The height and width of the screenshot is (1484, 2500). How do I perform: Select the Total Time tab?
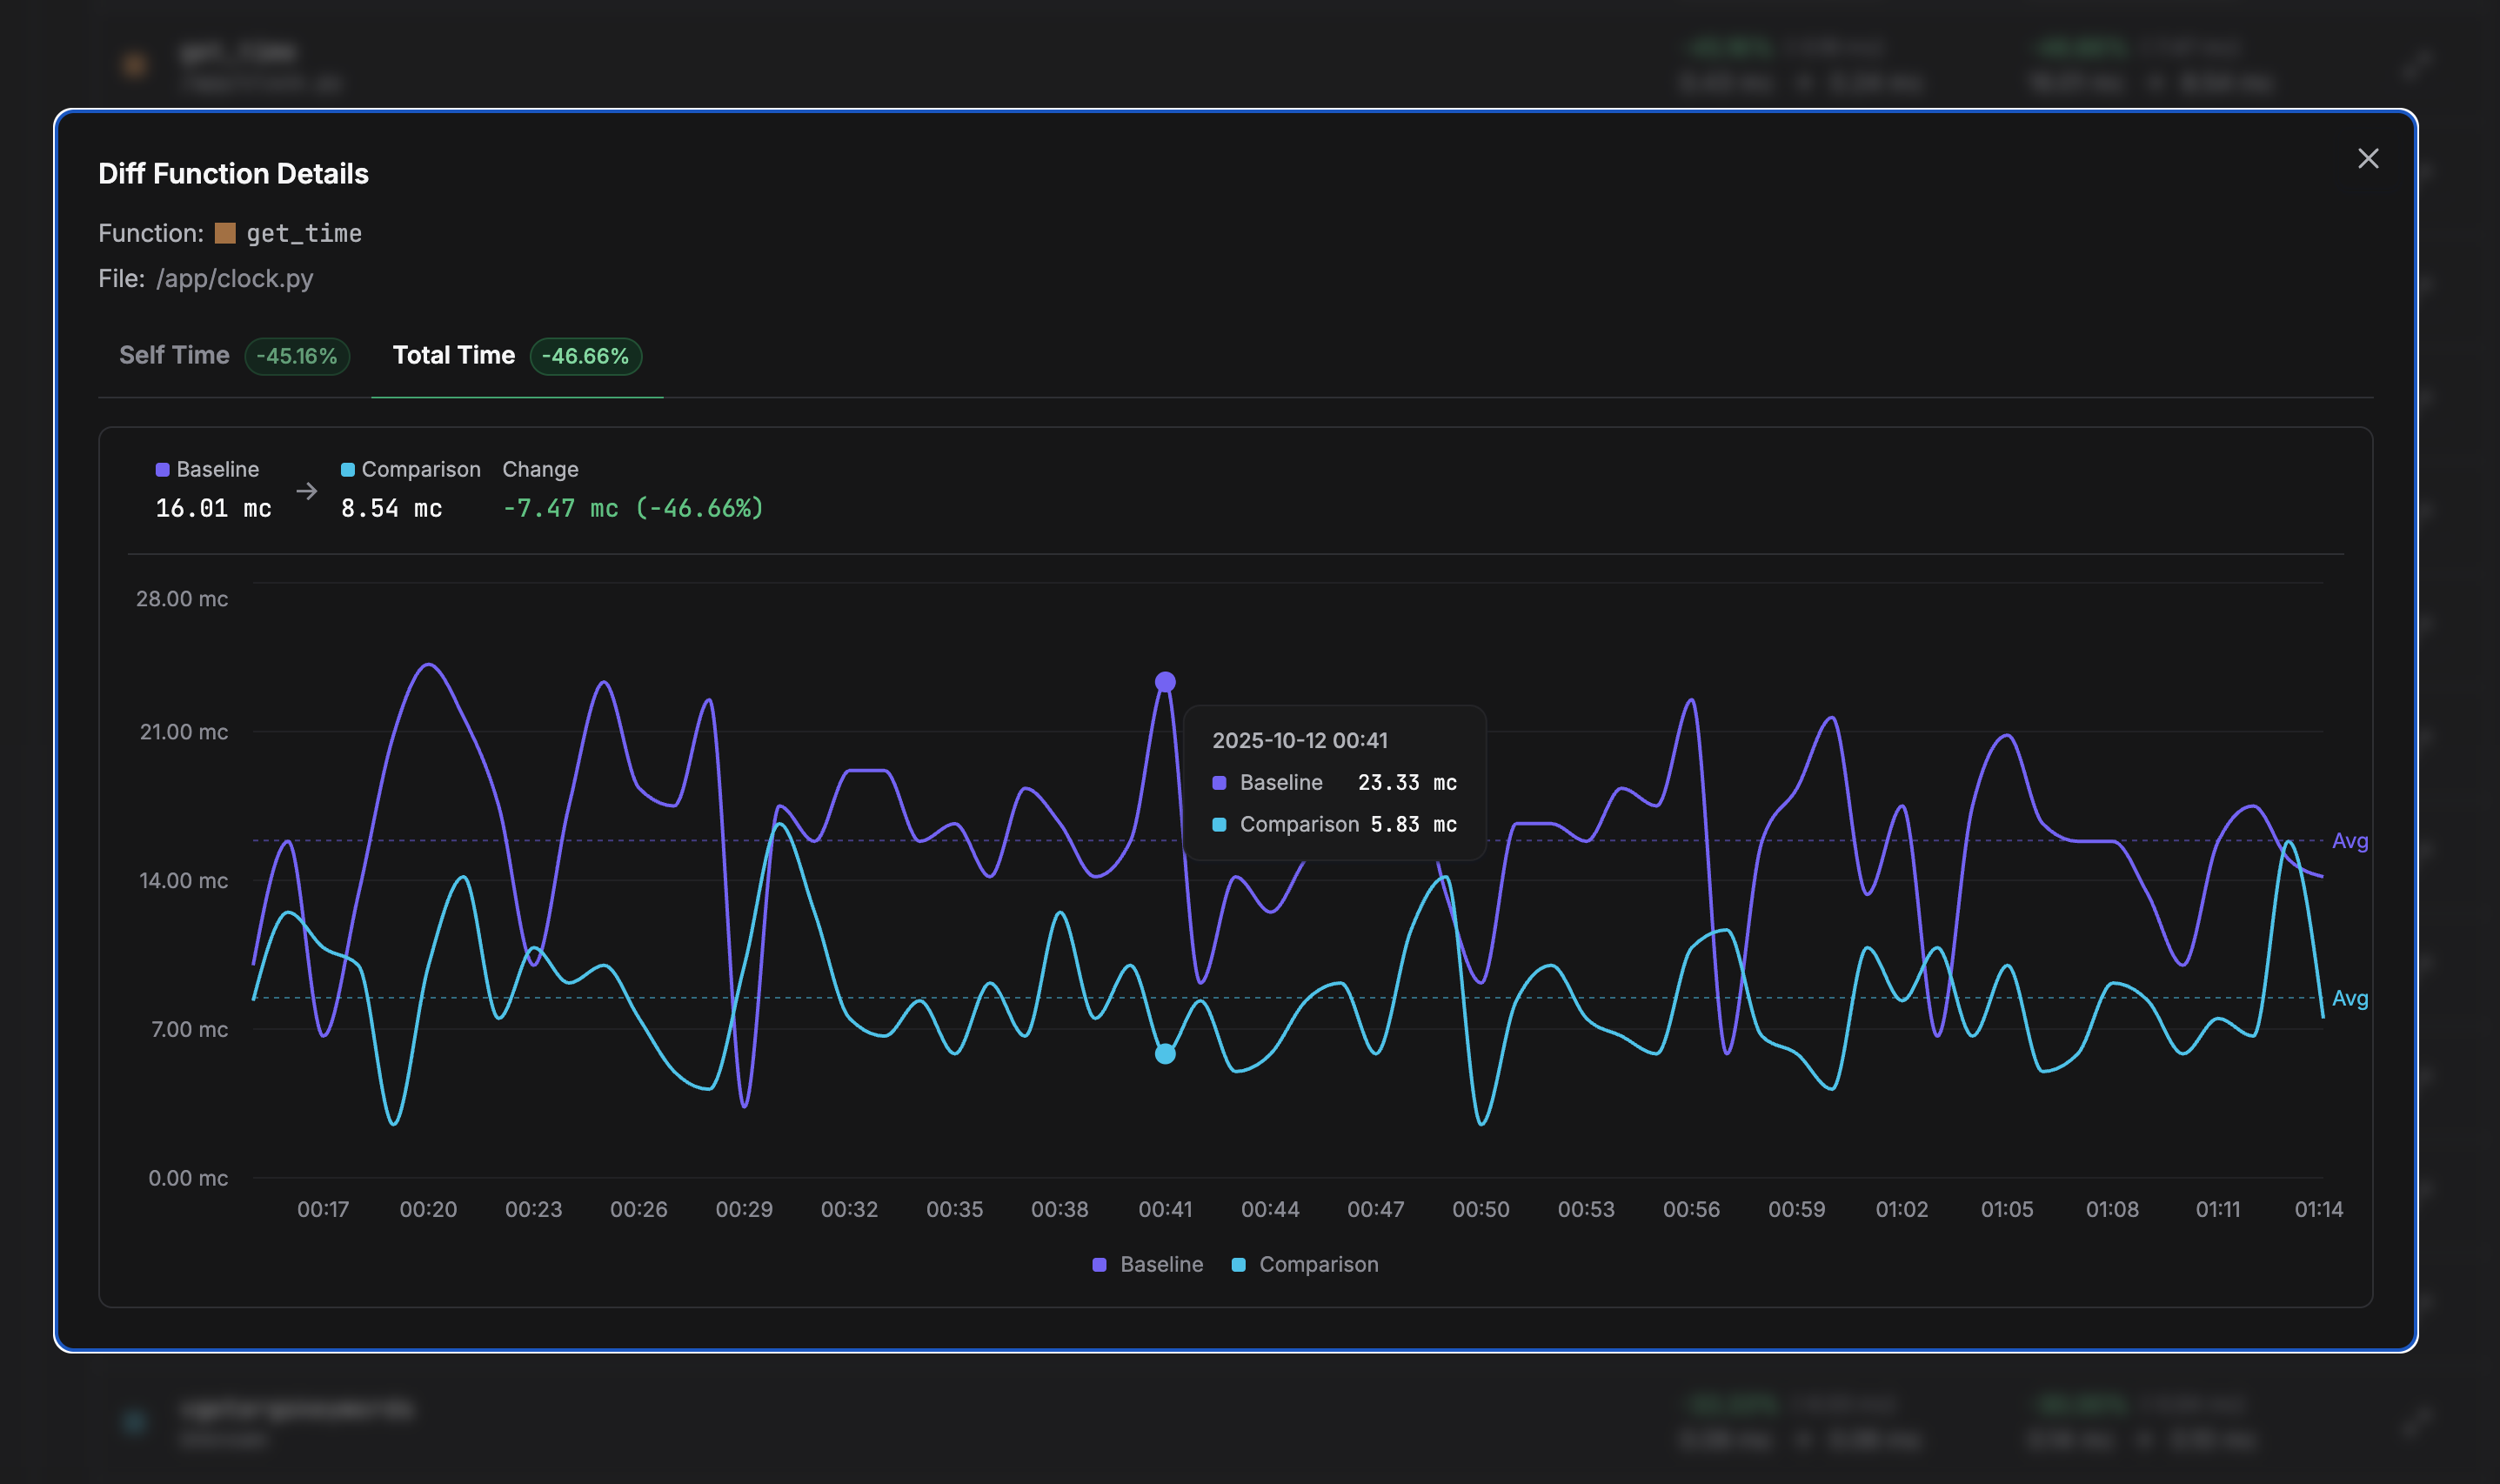tap(454, 356)
